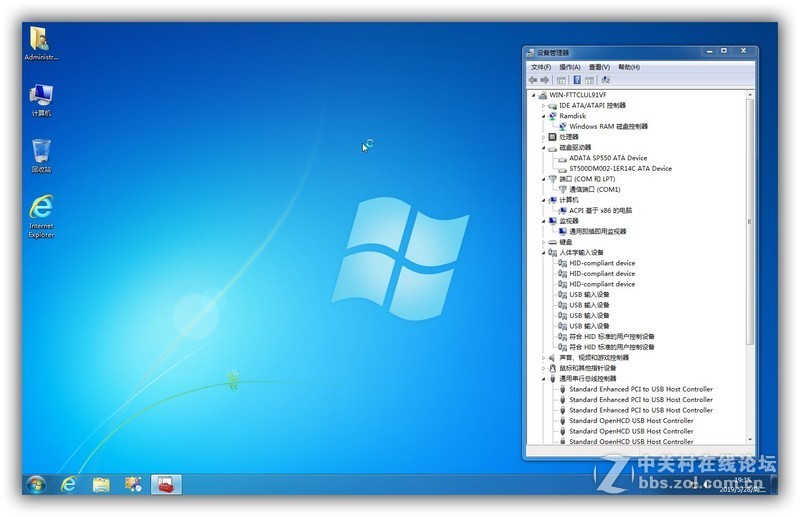
Task: Click the device tree scrollbar down arrow
Action: [749, 439]
